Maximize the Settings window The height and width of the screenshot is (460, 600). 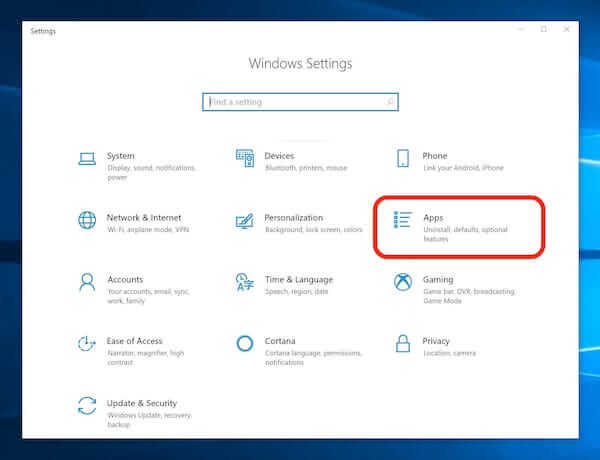coord(544,29)
